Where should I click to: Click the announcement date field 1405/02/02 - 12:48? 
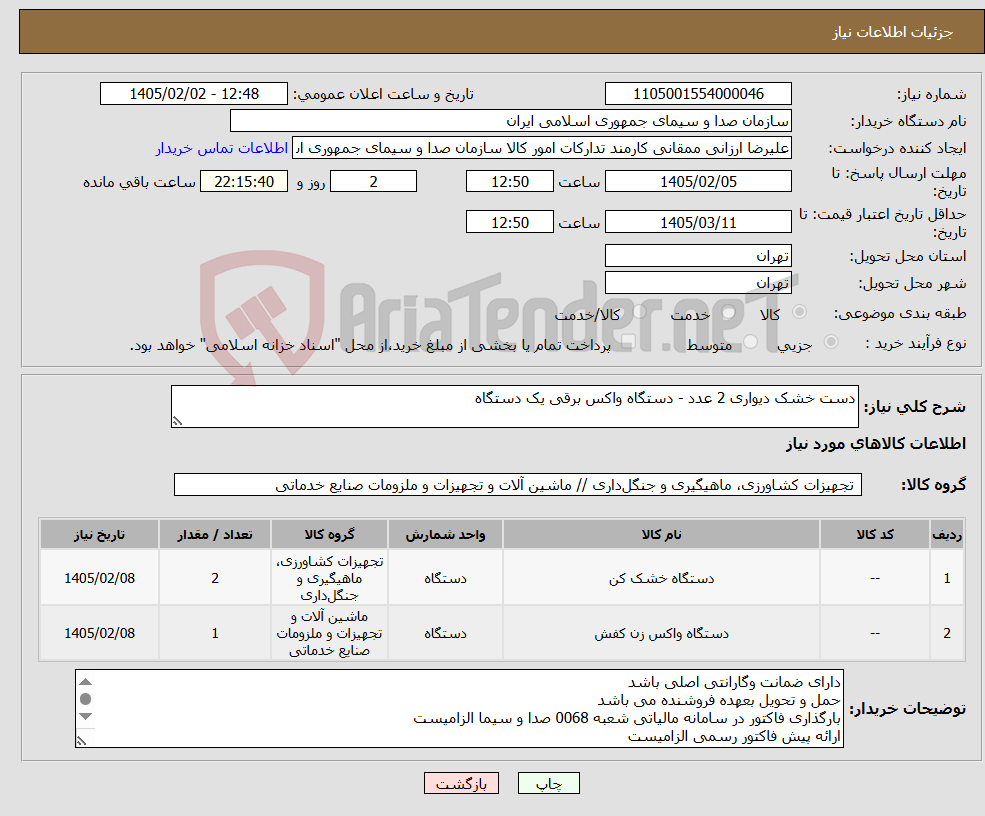[x=194, y=94]
